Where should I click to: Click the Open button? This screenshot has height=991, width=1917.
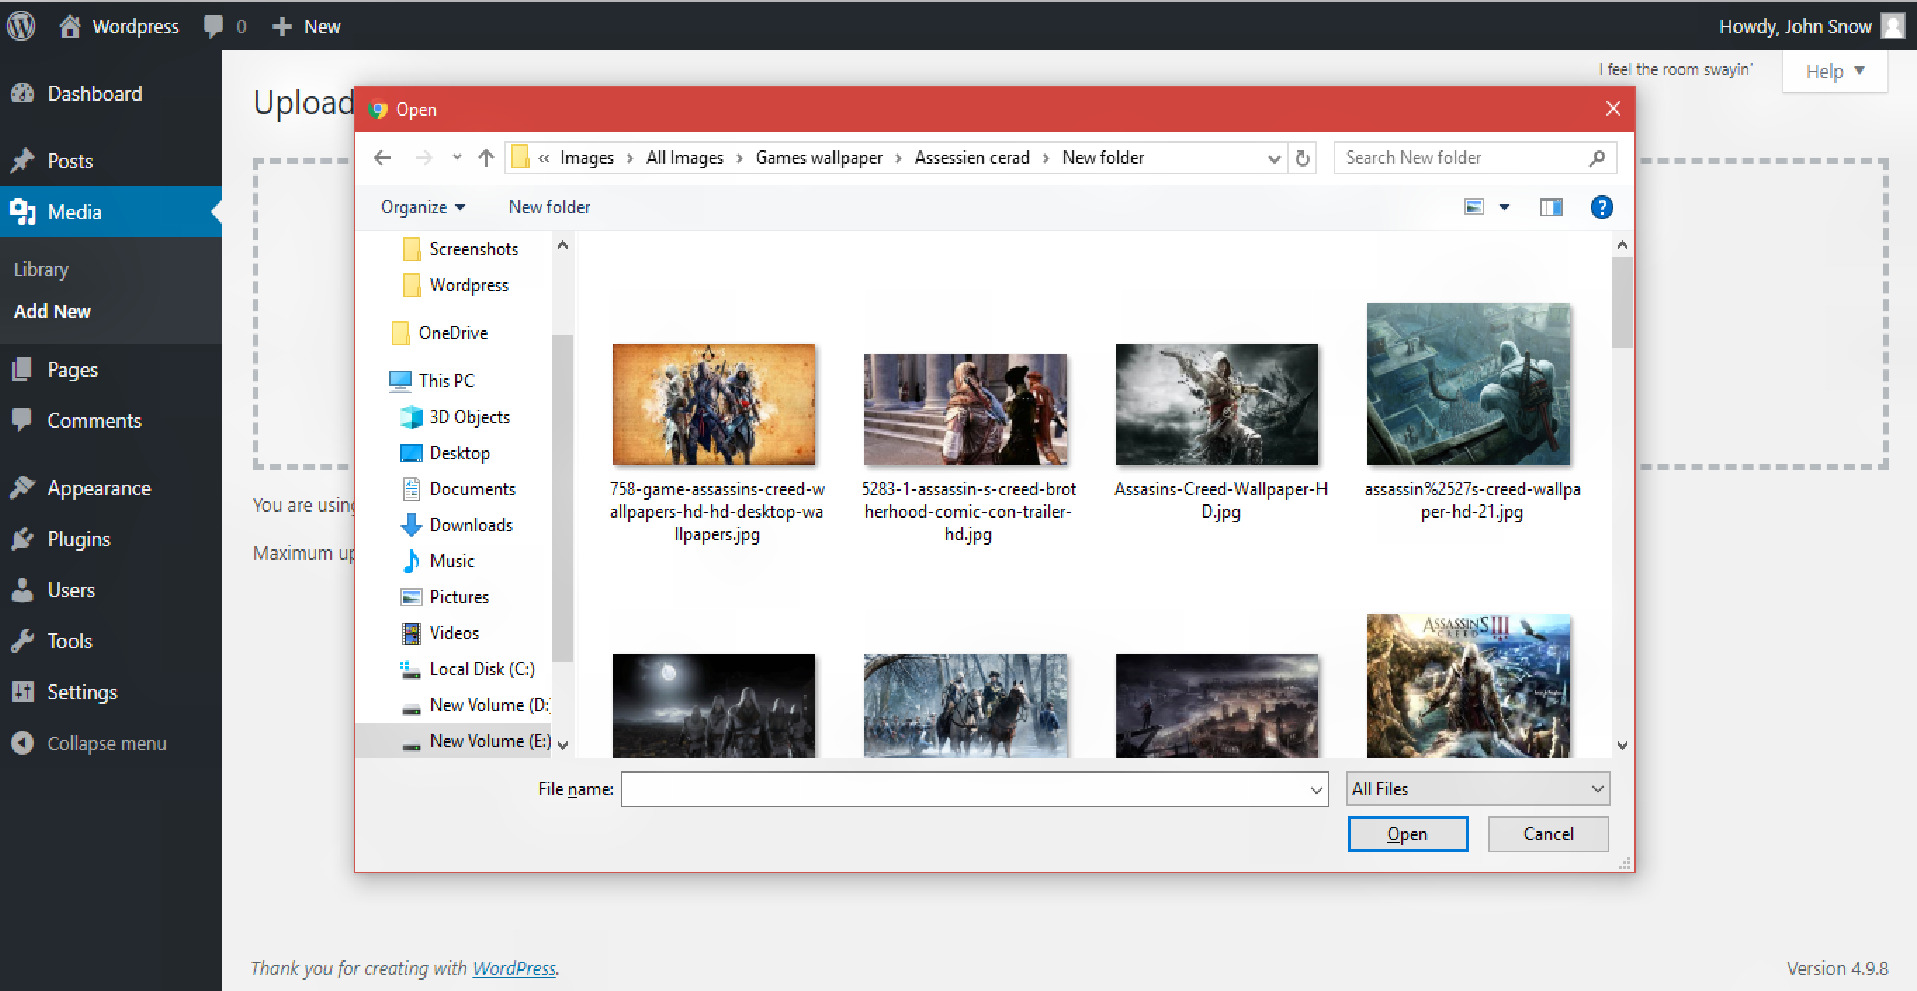coord(1407,834)
